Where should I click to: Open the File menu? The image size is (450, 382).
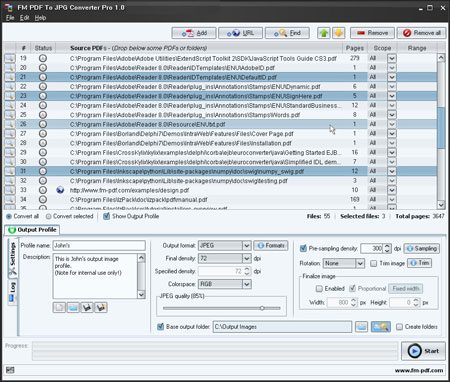pos(10,18)
